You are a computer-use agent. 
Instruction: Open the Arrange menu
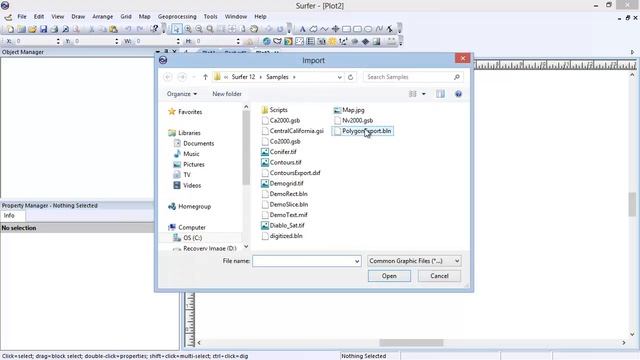click(x=102, y=17)
